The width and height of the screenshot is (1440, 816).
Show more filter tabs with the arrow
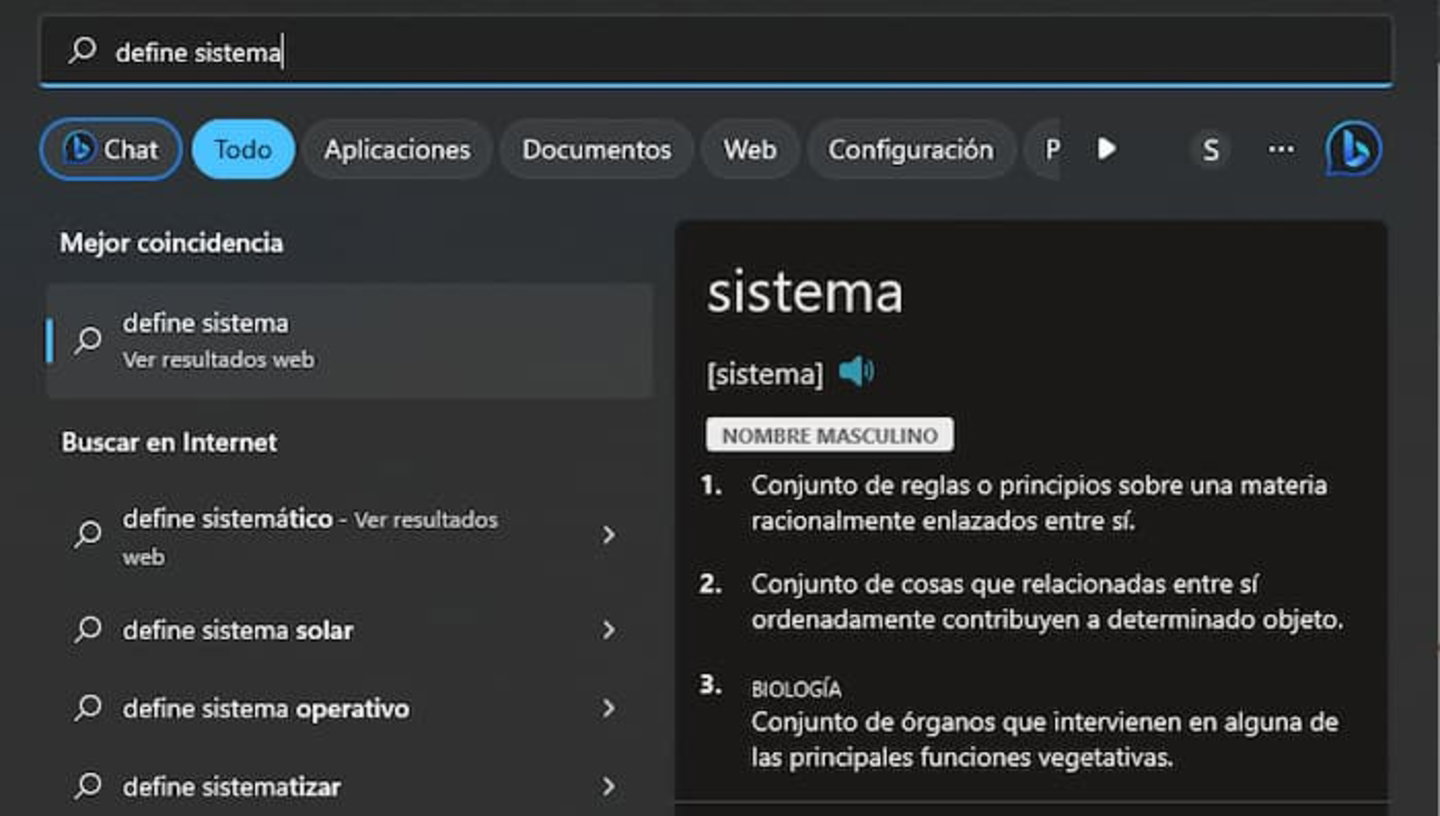pyautogui.click(x=1106, y=149)
